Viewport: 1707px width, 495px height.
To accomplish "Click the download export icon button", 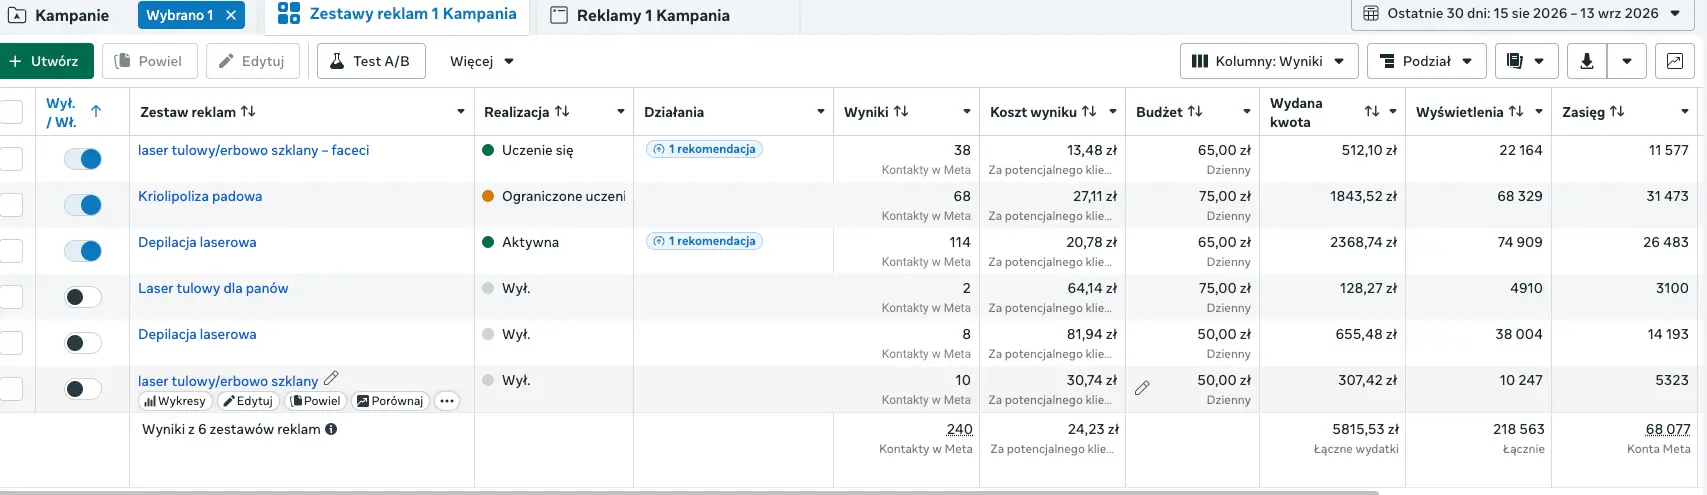I will [1586, 61].
